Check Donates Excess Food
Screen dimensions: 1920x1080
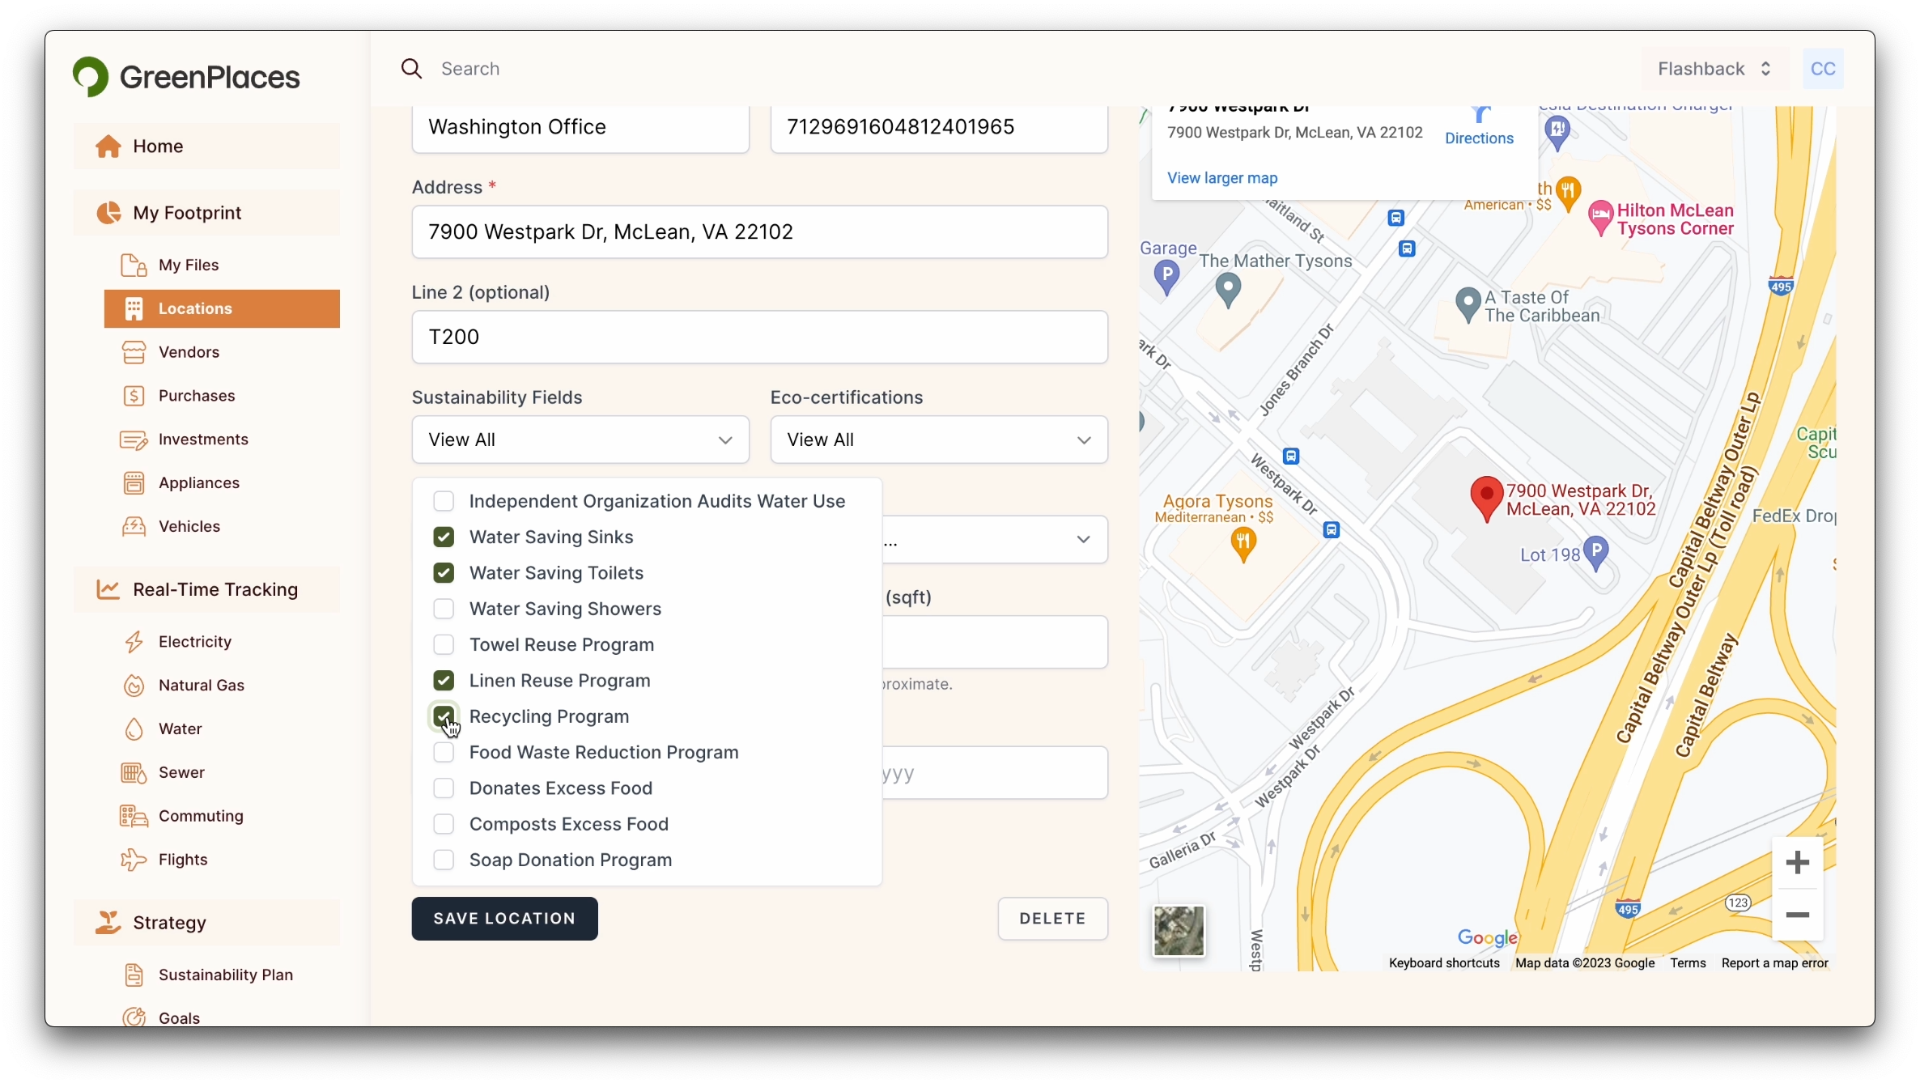(x=443, y=789)
